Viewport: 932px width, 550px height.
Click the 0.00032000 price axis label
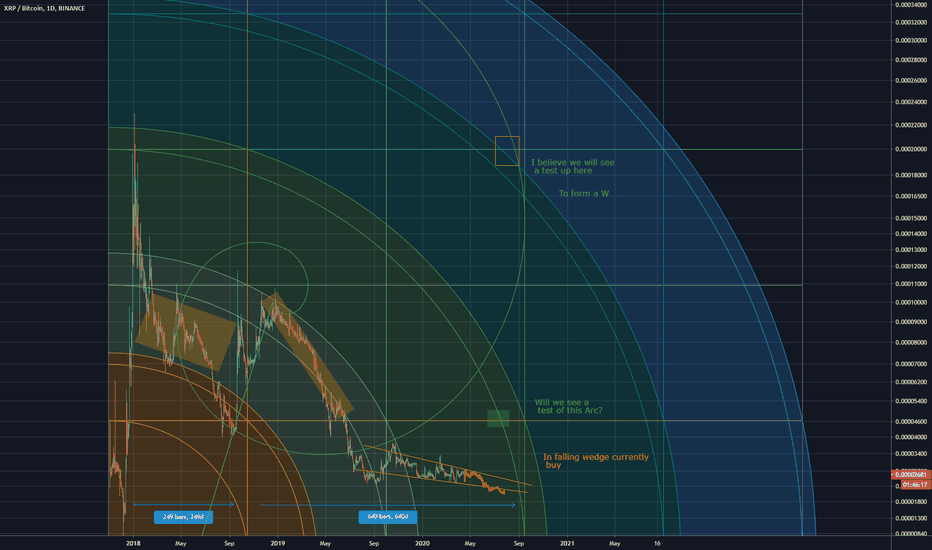(911, 23)
